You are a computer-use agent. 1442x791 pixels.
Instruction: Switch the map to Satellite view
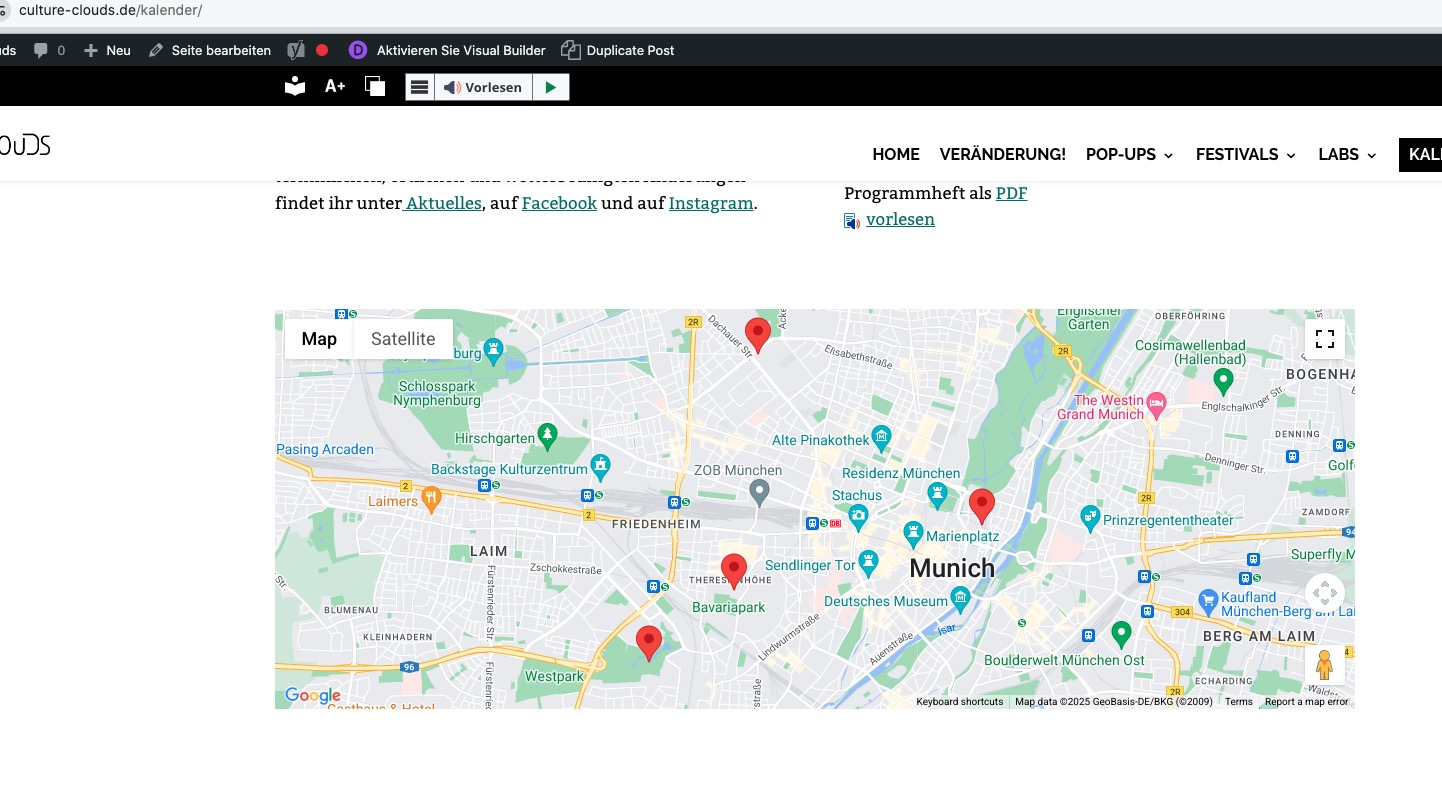[x=403, y=339]
